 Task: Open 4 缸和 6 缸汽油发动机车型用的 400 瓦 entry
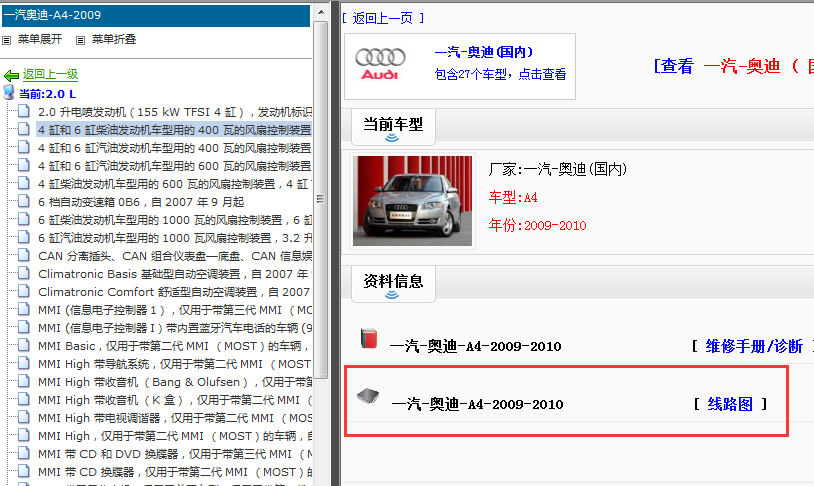pos(174,148)
